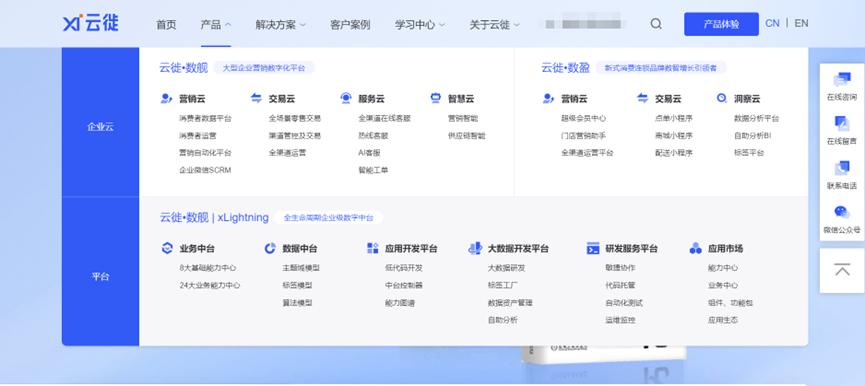865x386 pixels.
Task: Open the 云徒·数舰 heading link
Action: [x=184, y=68]
